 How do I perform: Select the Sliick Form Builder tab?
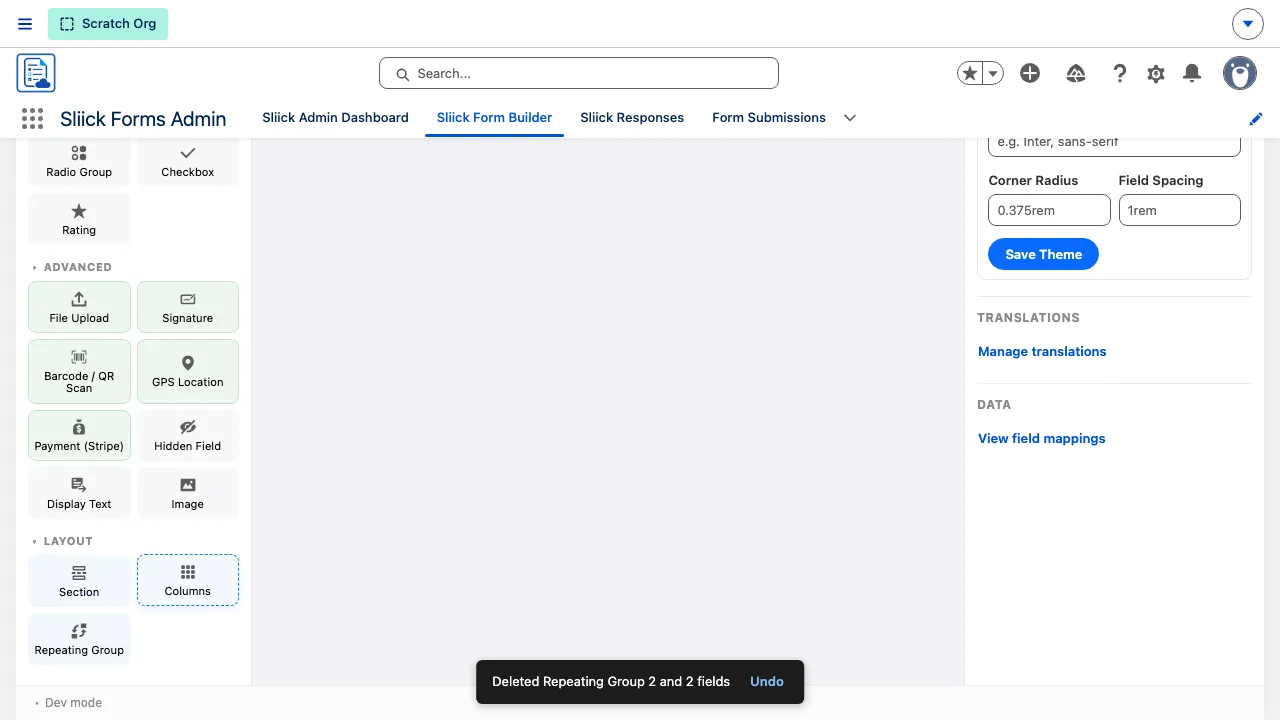click(494, 117)
